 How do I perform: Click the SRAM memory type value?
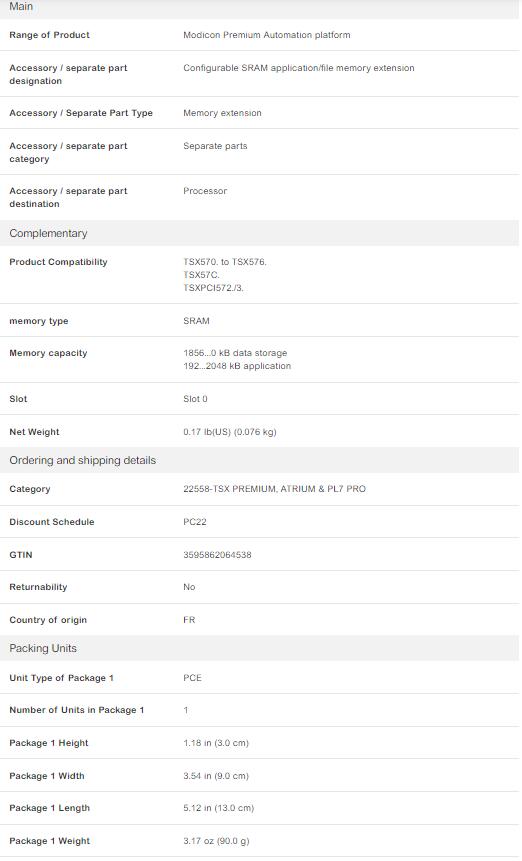coord(197,321)
